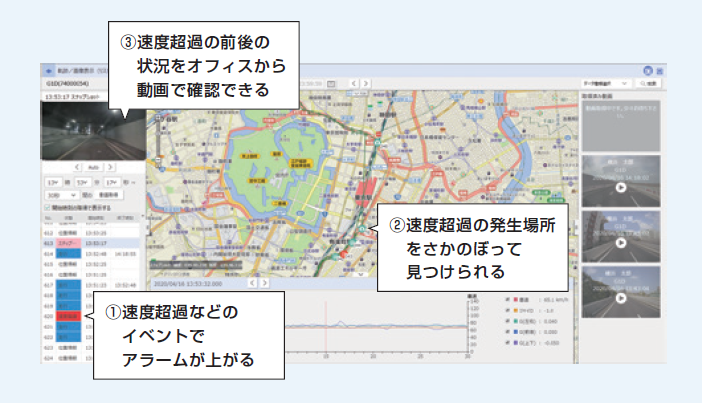The height and width of the screenshot is (403, 702).
Task: Play the video of the tree-lined road
Action: [x=621, y=298]
